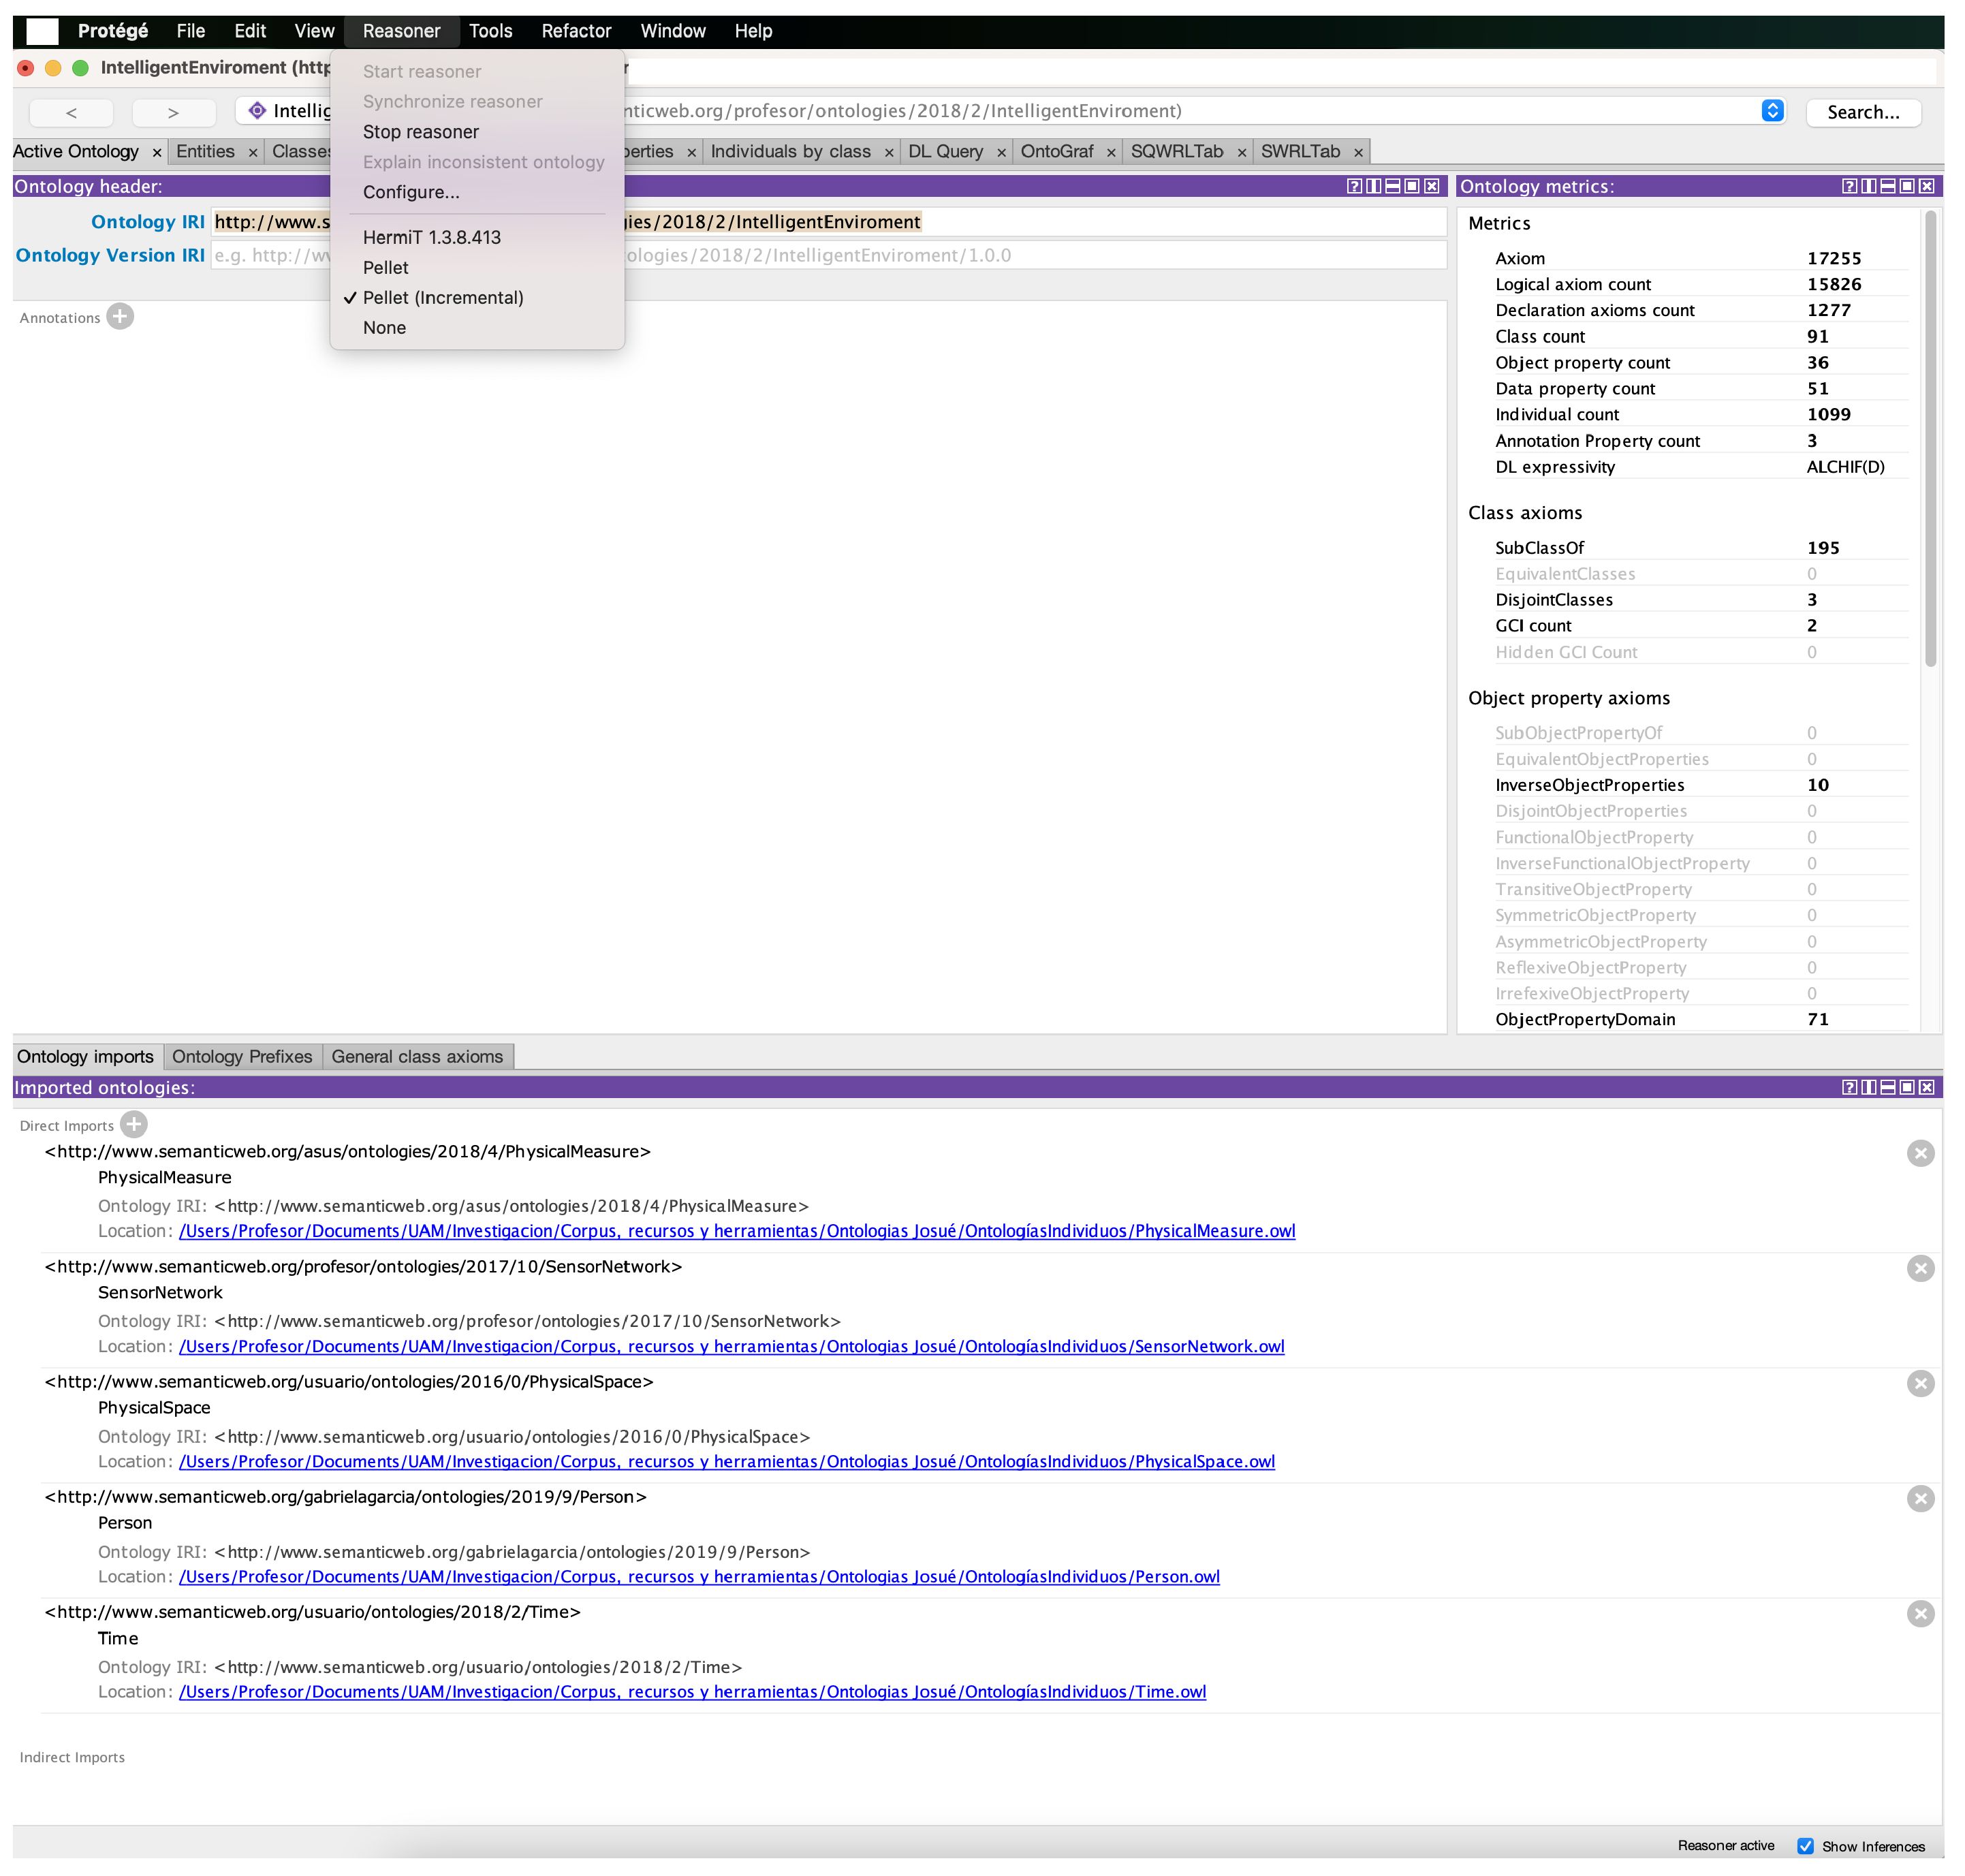Open Configure... in Reasoner menu
The height and width of the screenshot is (1876, 1965).
tap(411, 192)
